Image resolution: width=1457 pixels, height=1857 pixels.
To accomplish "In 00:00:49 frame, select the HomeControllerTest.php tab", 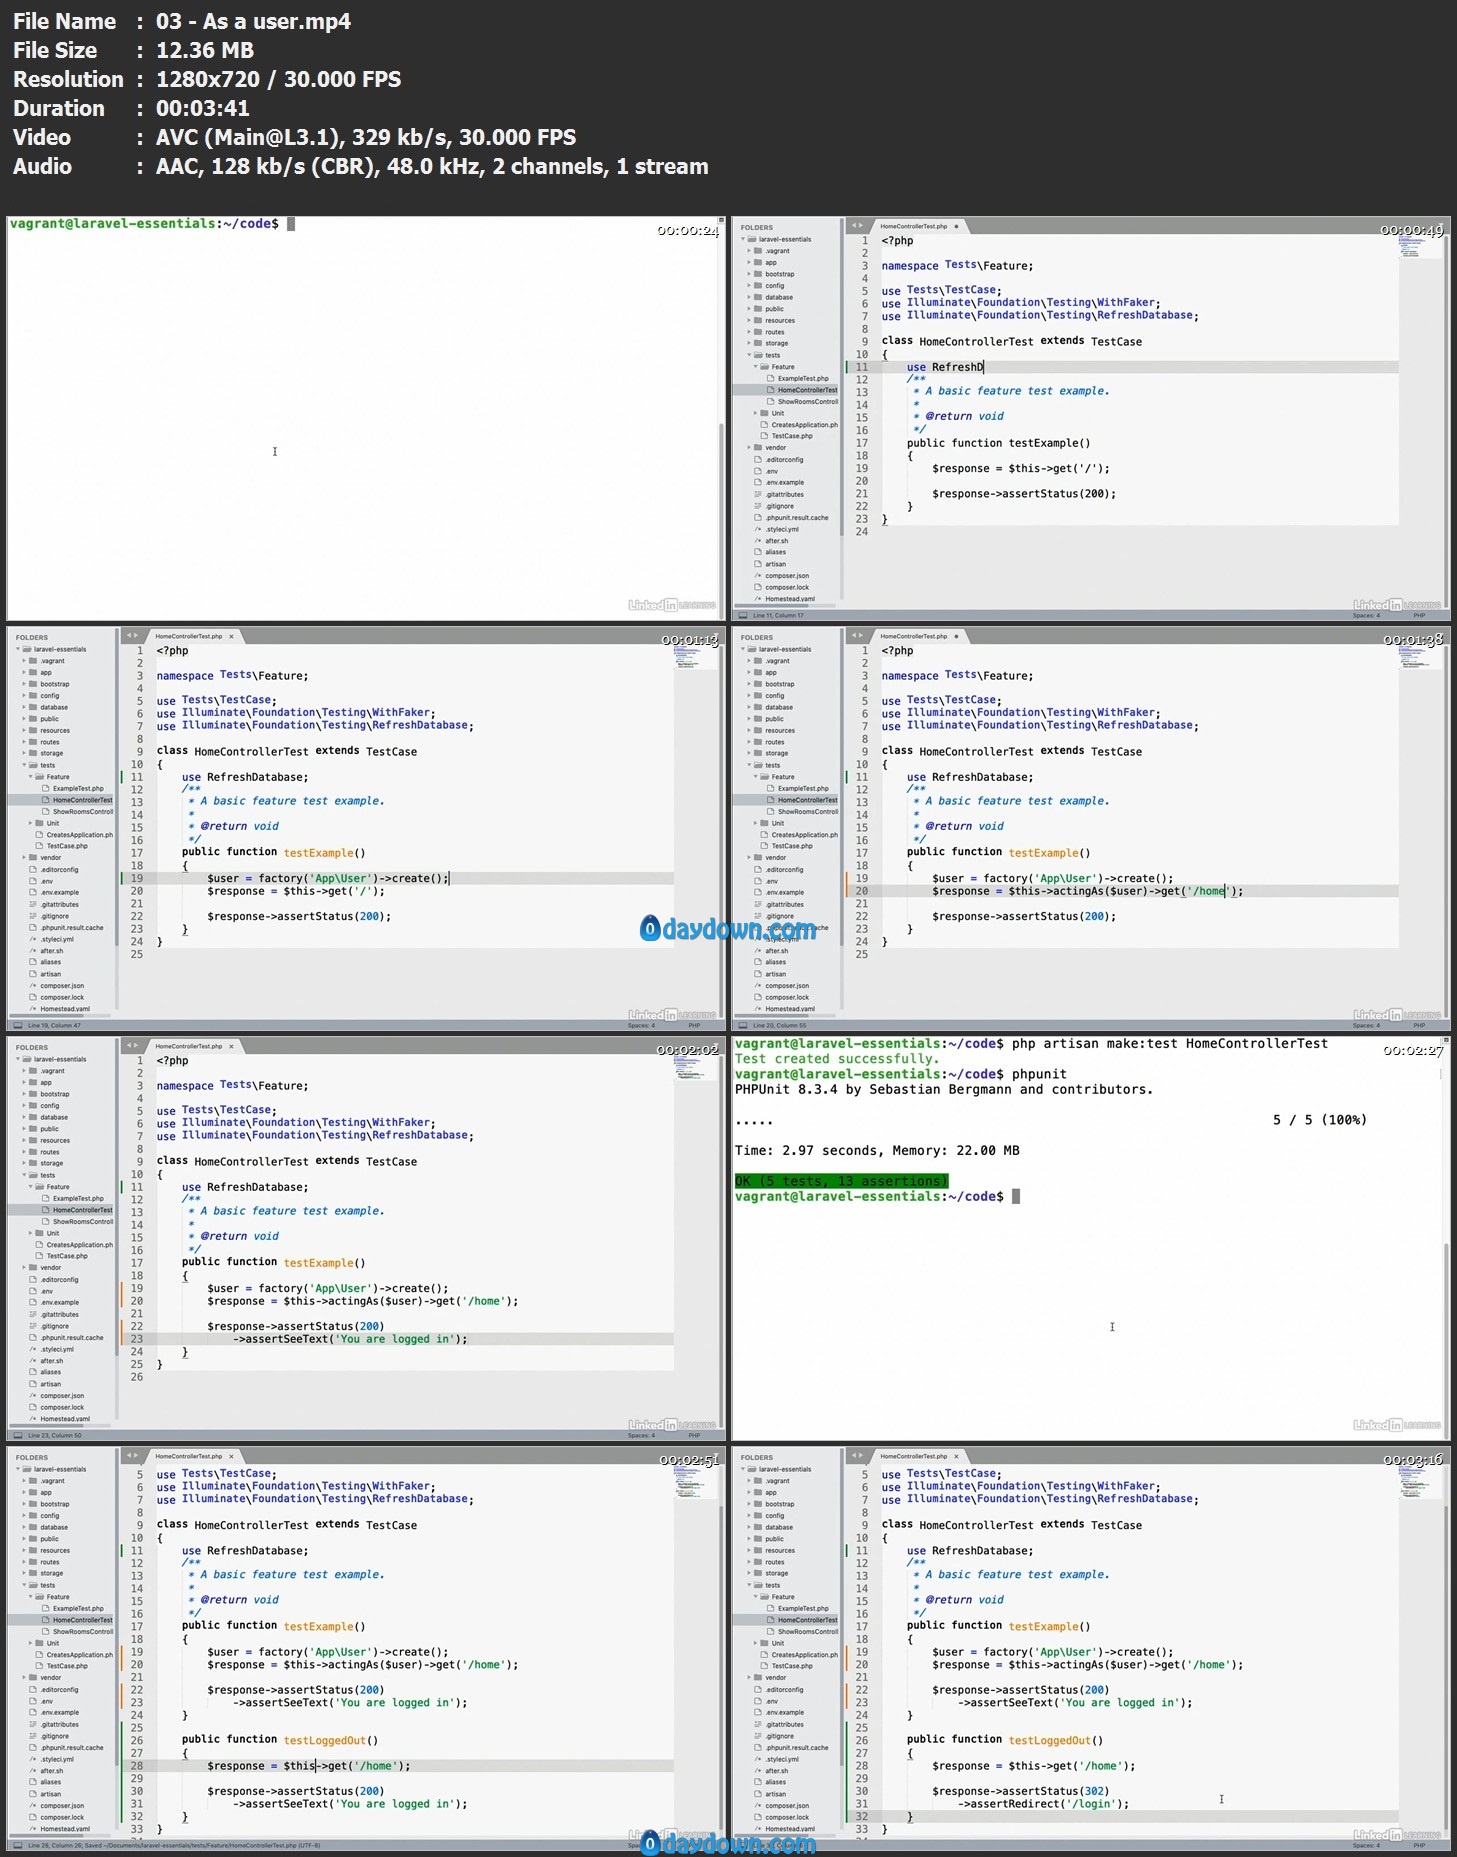I will click(919, 226).
